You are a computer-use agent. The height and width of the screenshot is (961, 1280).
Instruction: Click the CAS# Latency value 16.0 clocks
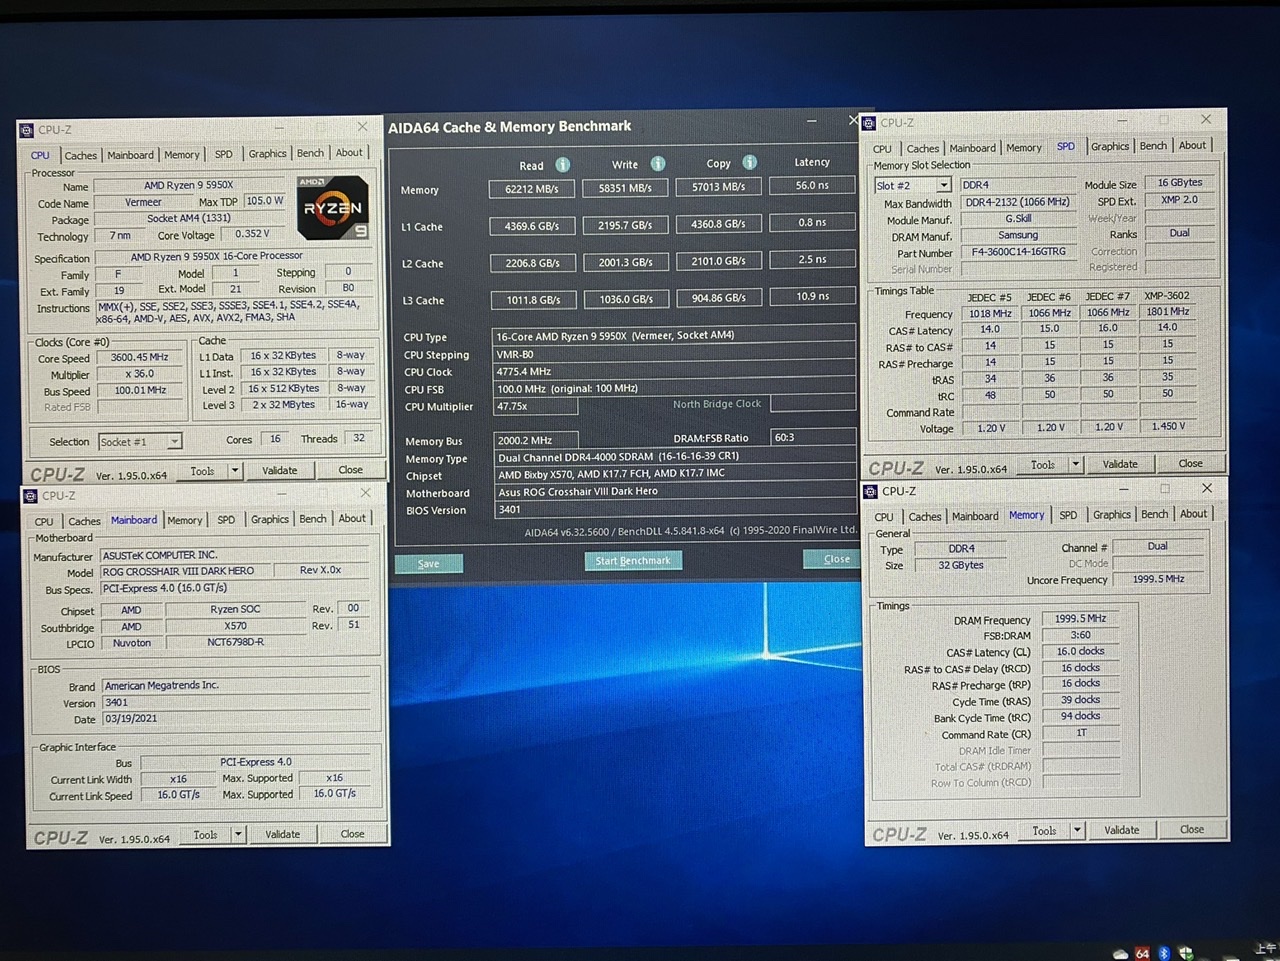1080,651
